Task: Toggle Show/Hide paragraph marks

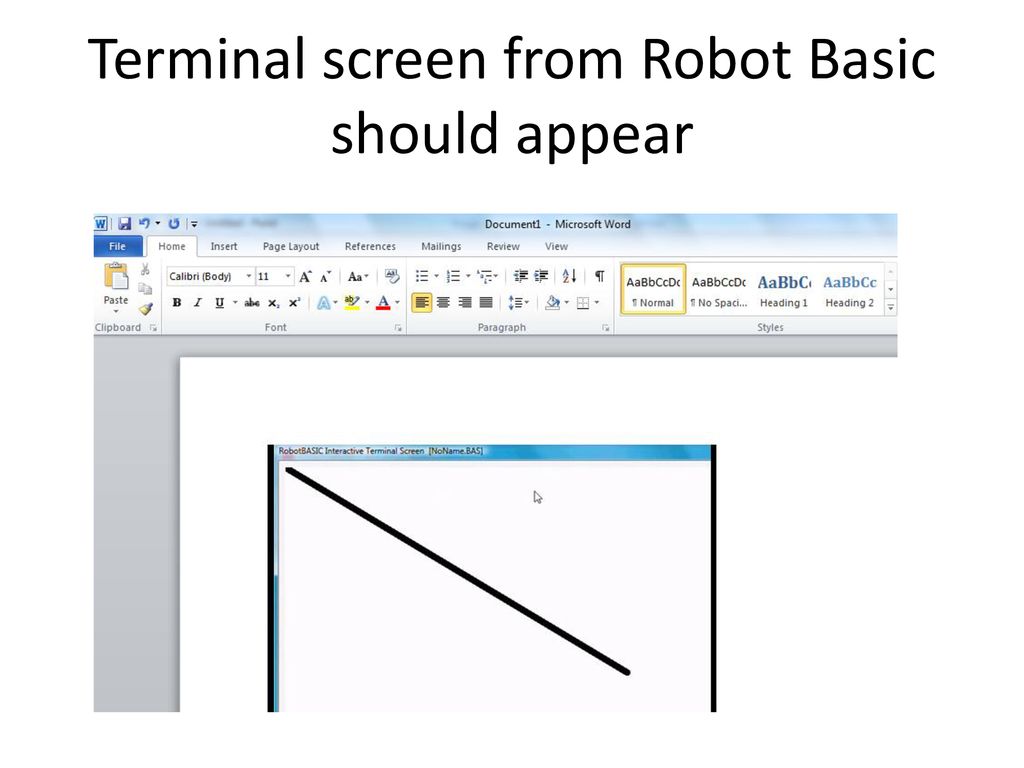Action: pos(599,276)
